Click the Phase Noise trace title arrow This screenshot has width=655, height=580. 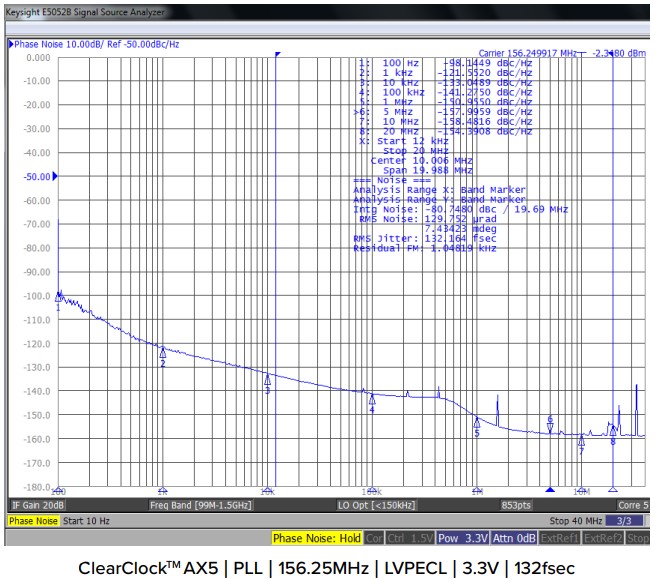(11, 44)
